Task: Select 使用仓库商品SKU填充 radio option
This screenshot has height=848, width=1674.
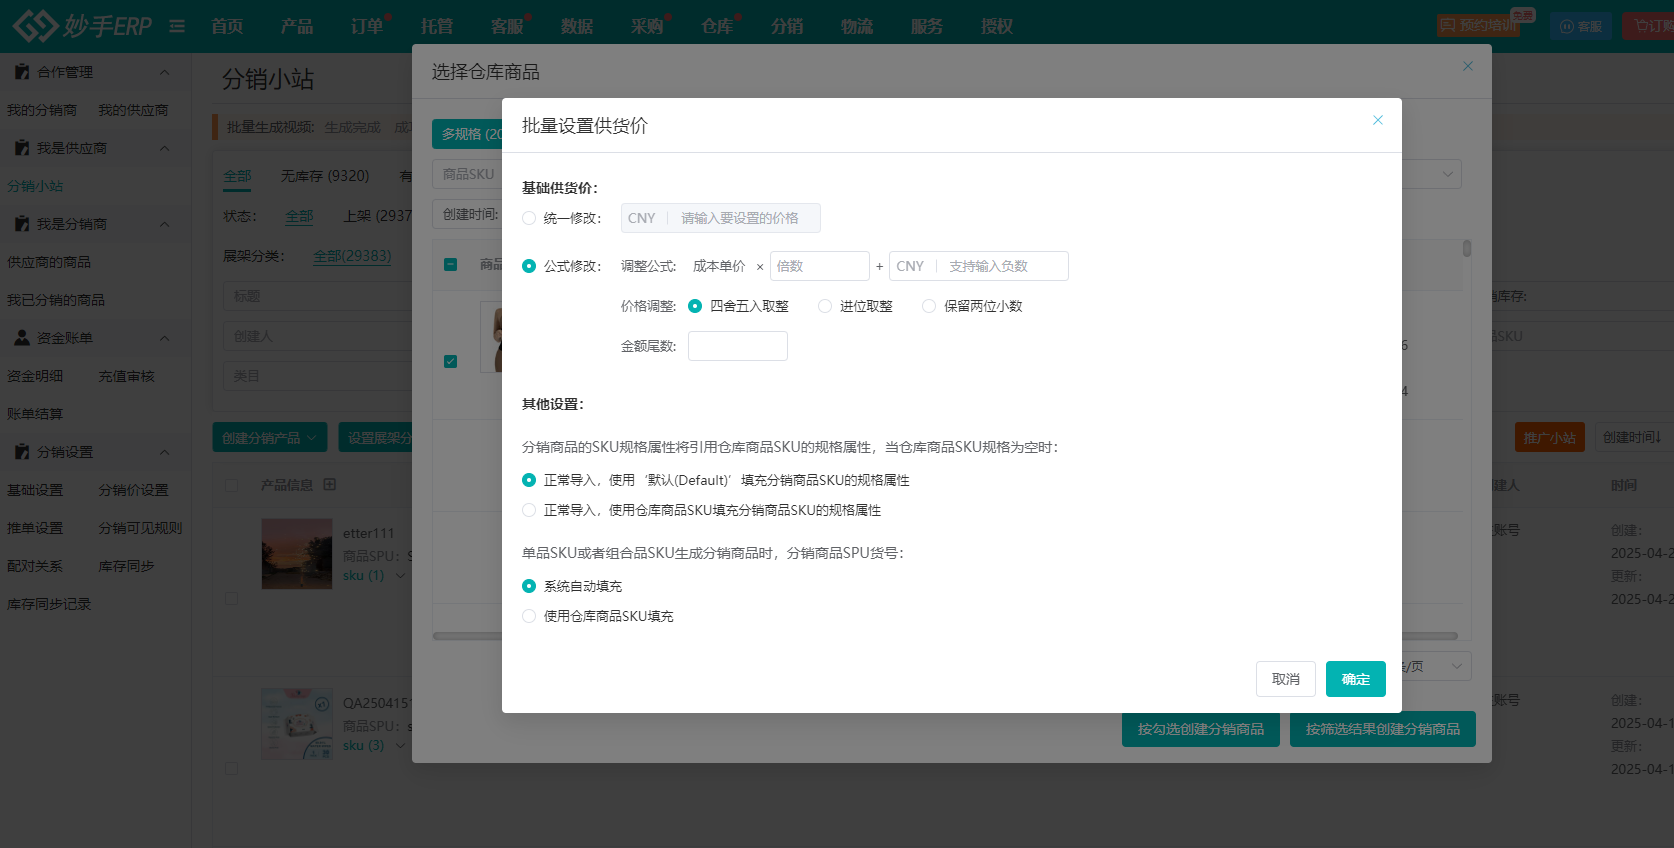Action: (x=529, y=616)
